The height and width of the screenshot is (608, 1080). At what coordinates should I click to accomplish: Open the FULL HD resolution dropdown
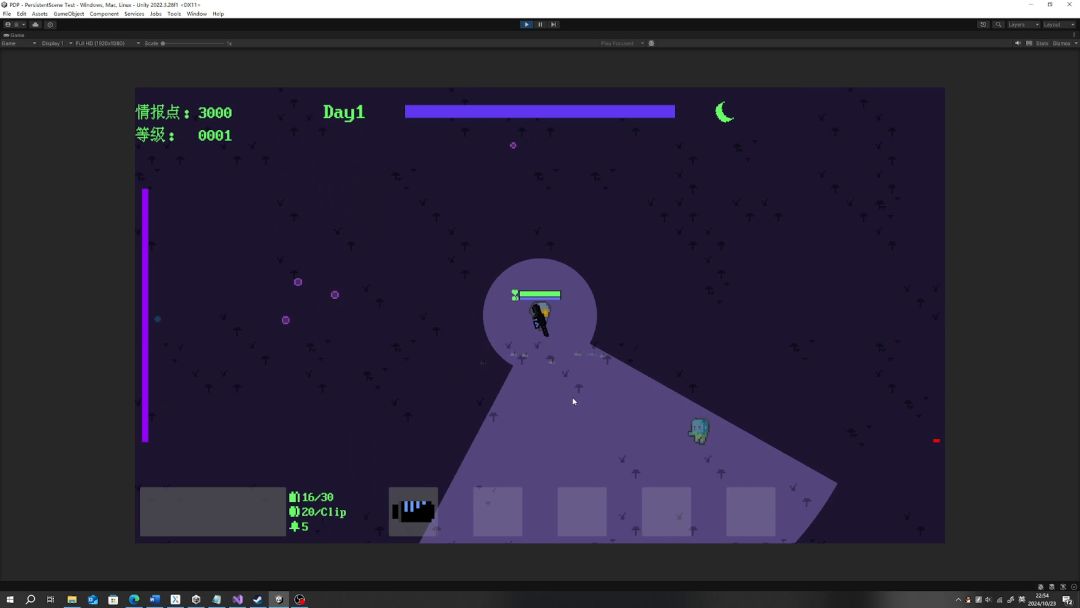107,43
